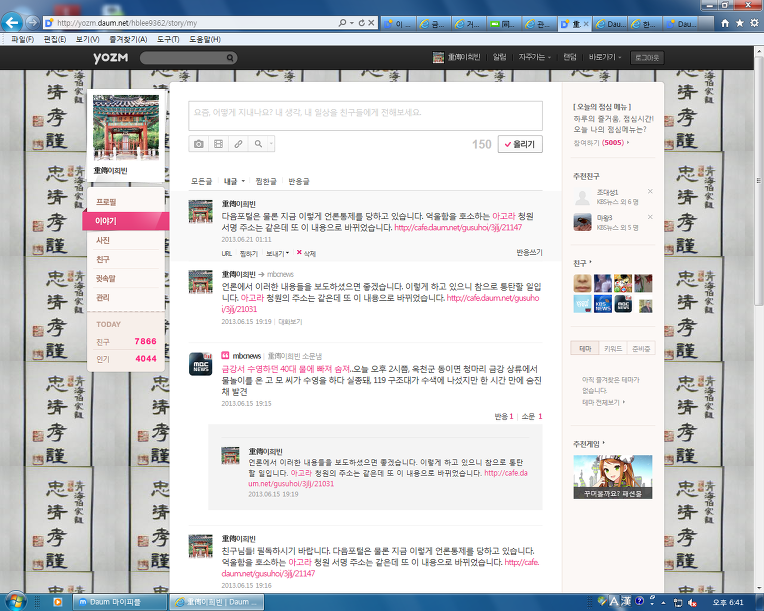Click the yozm search magnifier icon
The image size is (764, 611).
[230, 58]
